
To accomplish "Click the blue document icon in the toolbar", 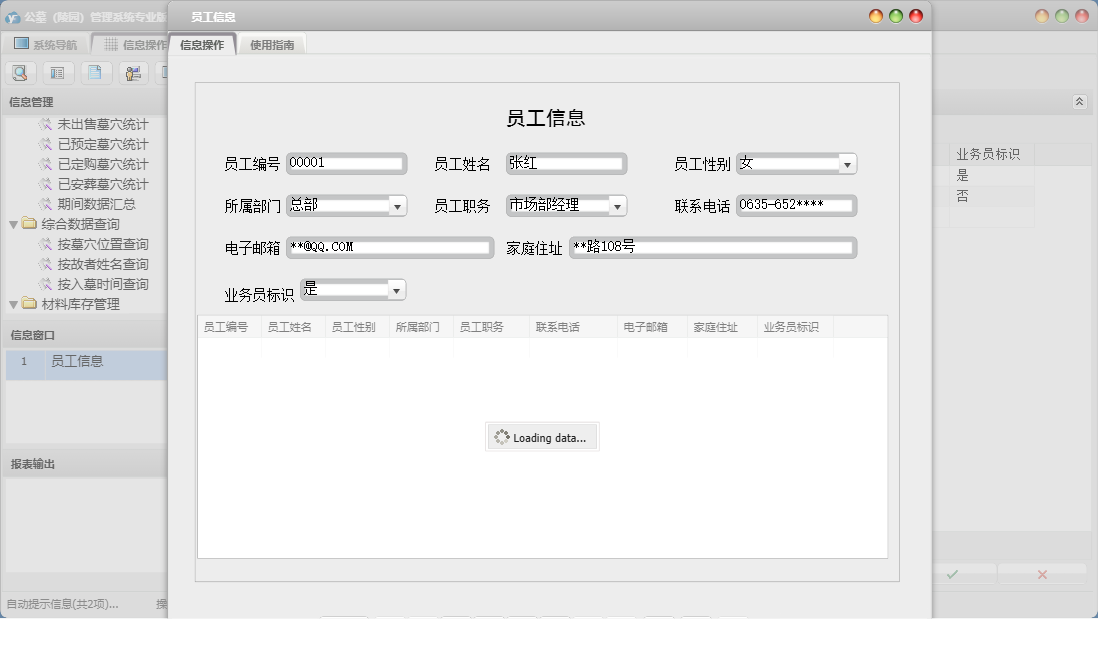I will (93, 72).
